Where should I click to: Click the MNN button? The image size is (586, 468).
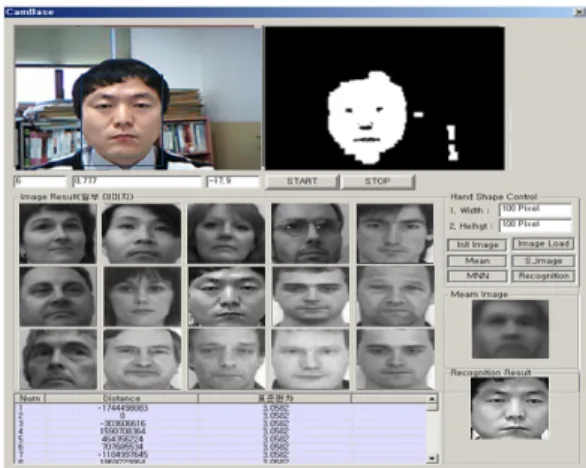[477, 276]
